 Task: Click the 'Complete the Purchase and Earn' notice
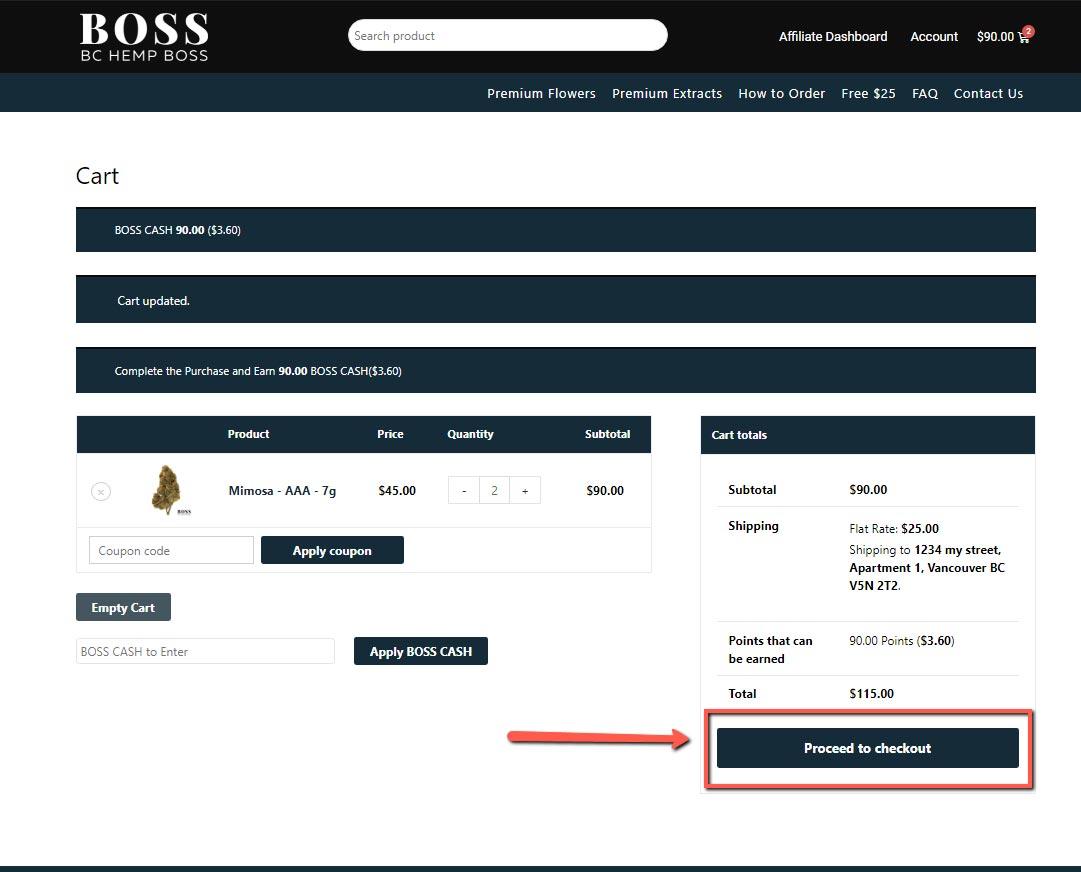(x=556, y=370)
